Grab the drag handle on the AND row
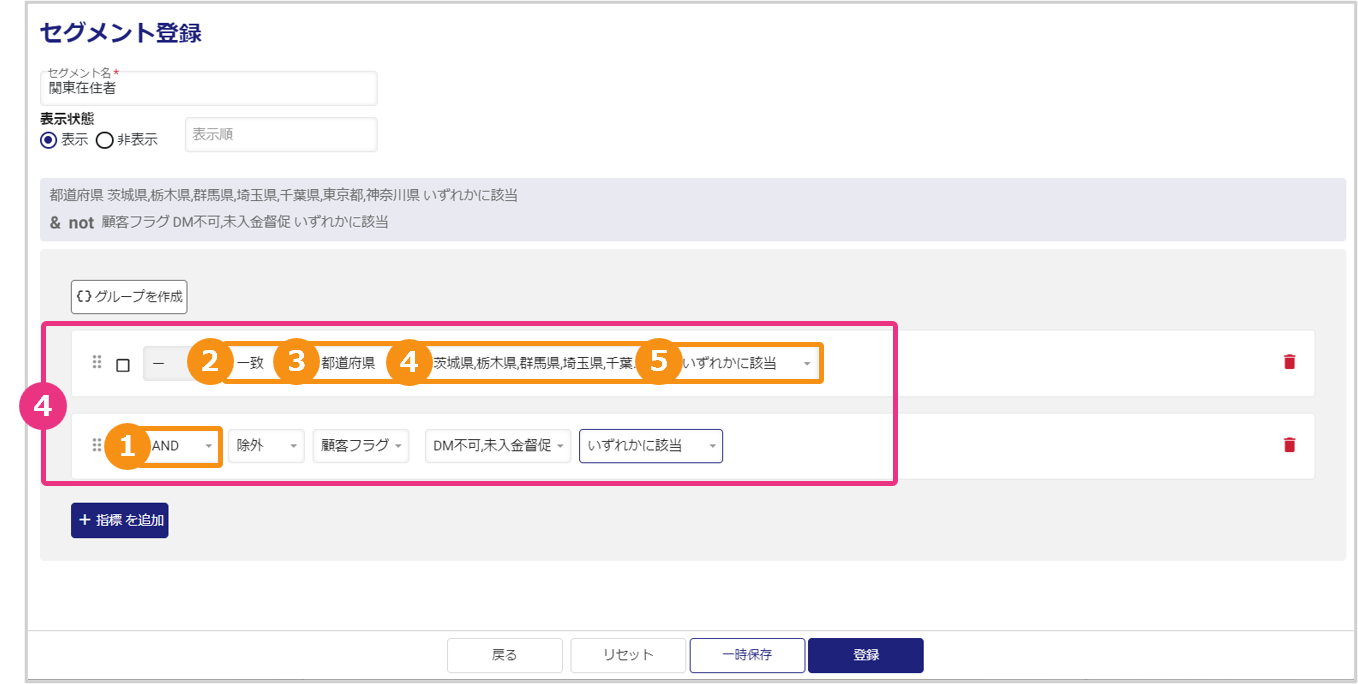 point(97,445)
